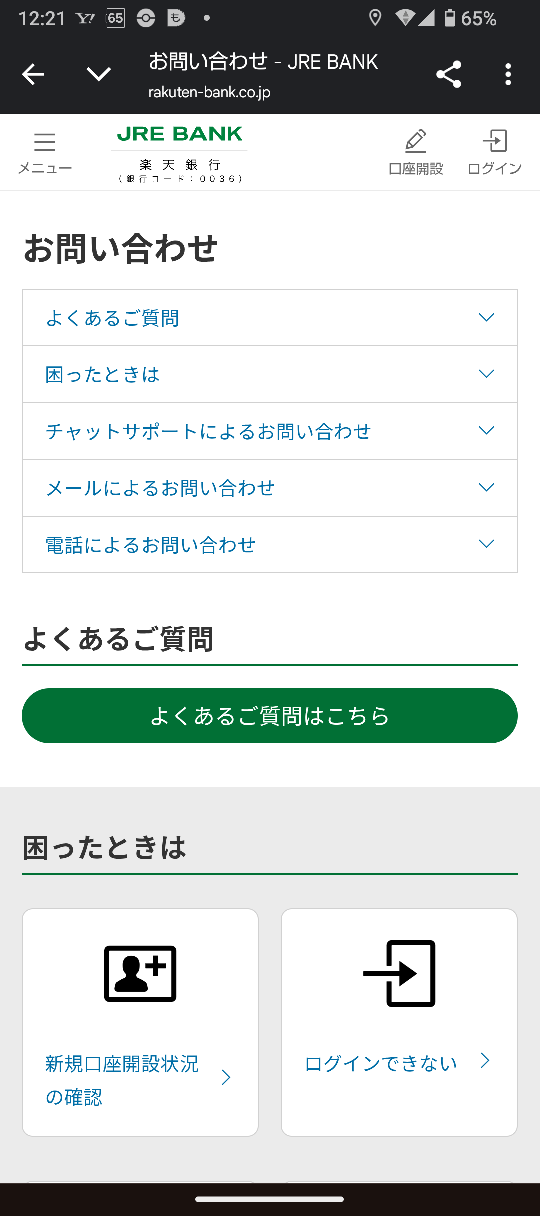
Task: Open 新規口座開設状況の確認 link
Action: 122,1080
